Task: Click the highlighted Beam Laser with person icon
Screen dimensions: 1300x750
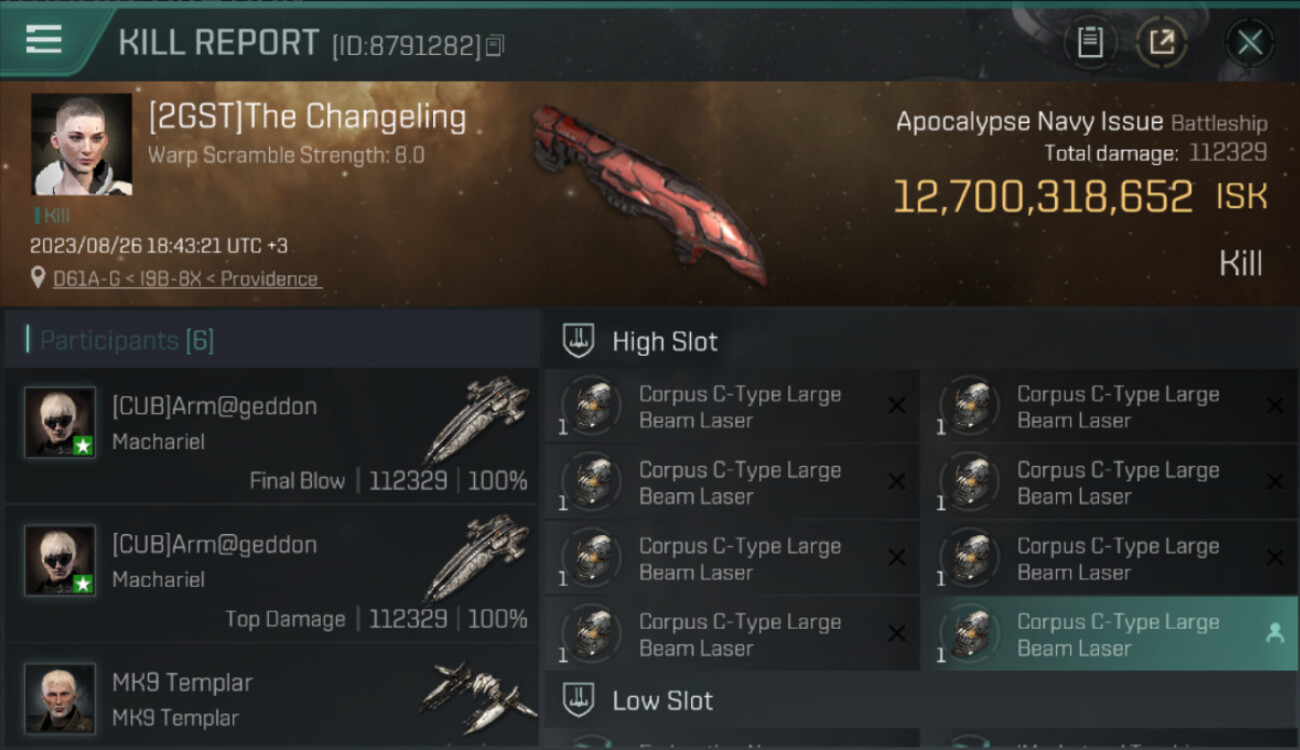Action: coord(1110,634)
